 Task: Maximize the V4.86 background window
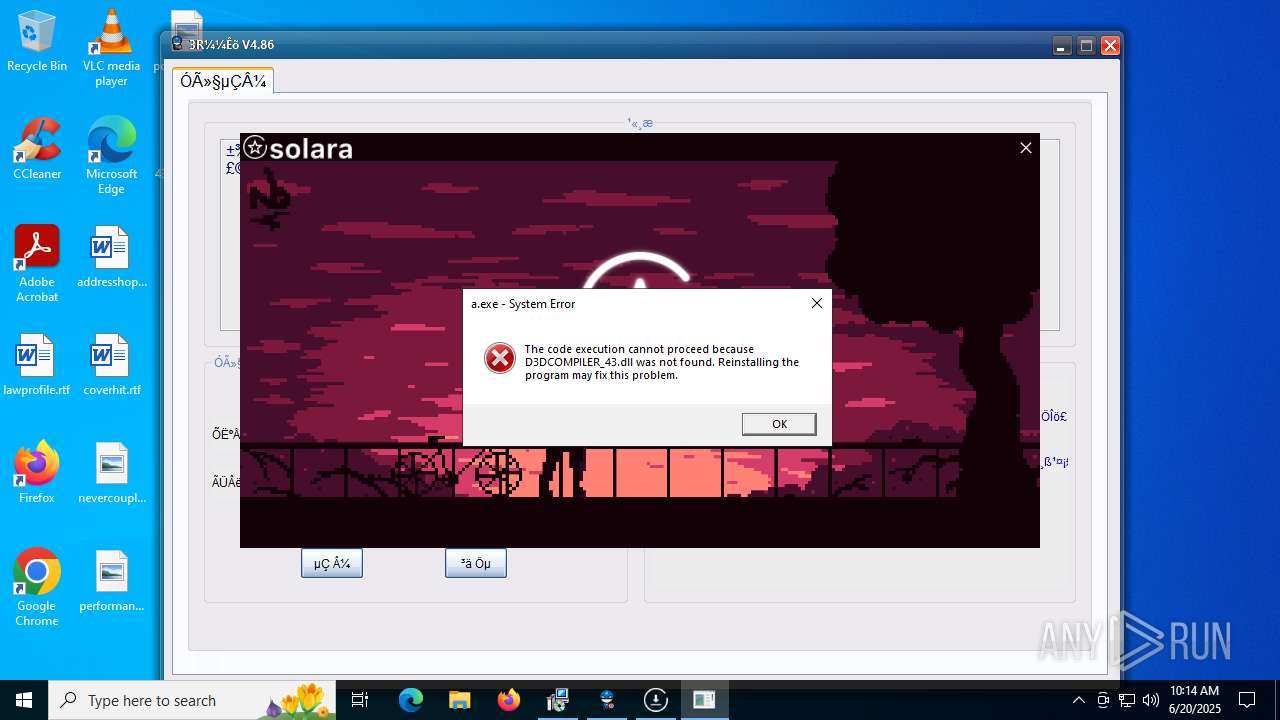[x=1086, y=45]
